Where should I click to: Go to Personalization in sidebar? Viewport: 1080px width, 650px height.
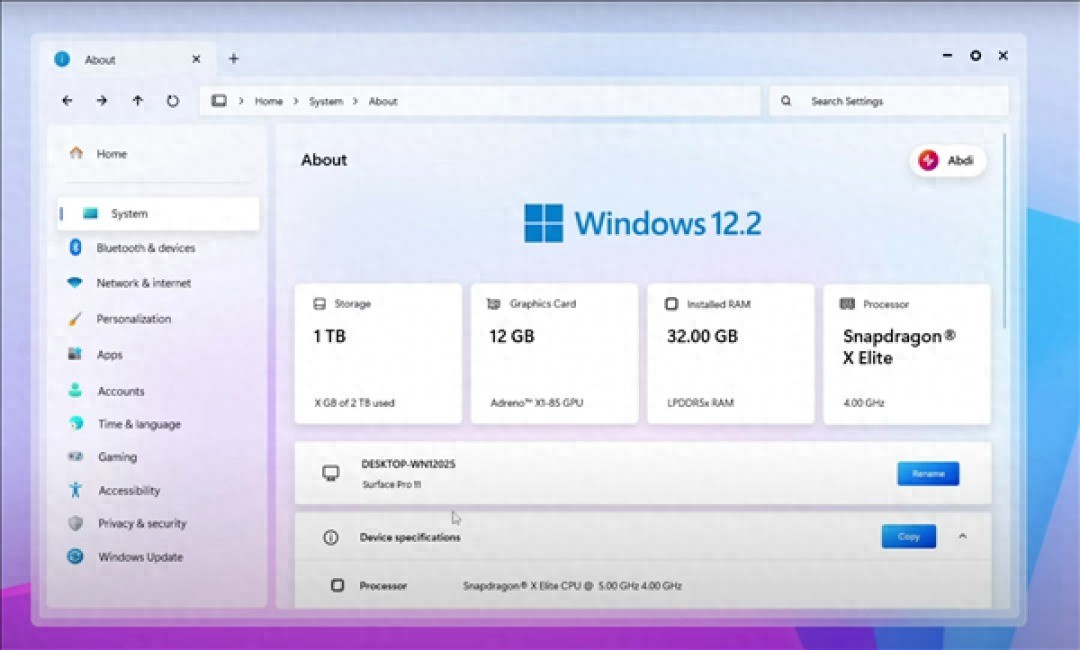point(133,319)
